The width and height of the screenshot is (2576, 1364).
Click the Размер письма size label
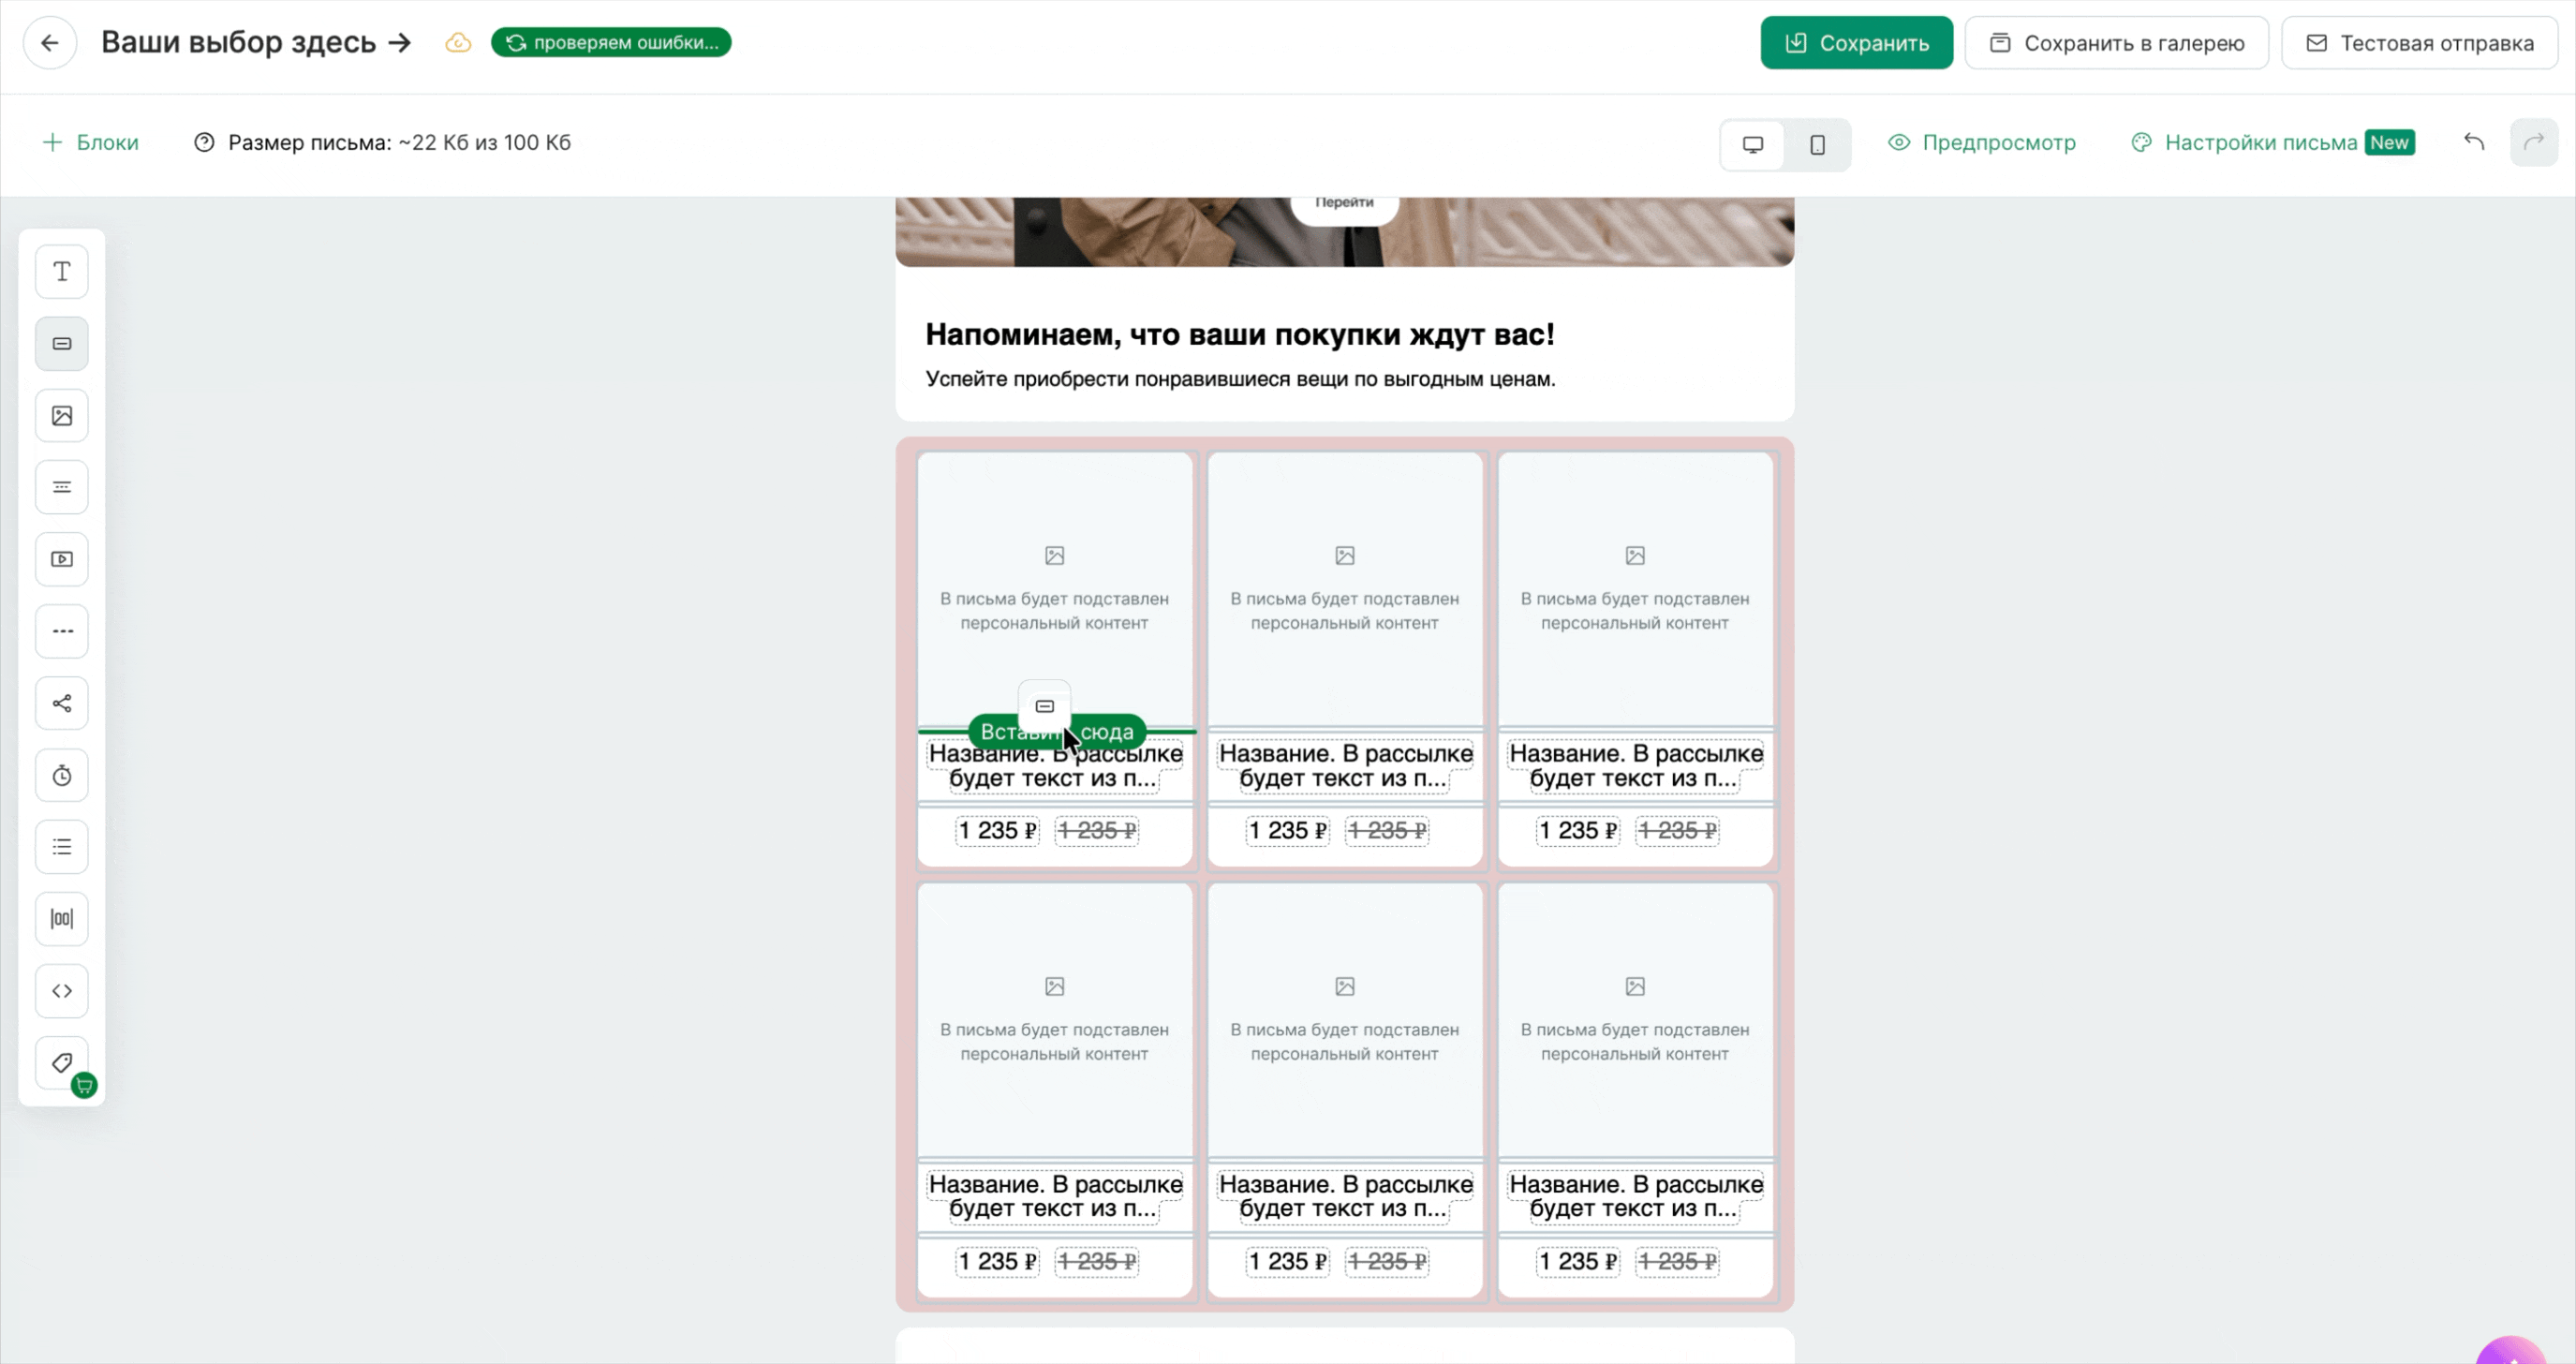tap(399, 143)
